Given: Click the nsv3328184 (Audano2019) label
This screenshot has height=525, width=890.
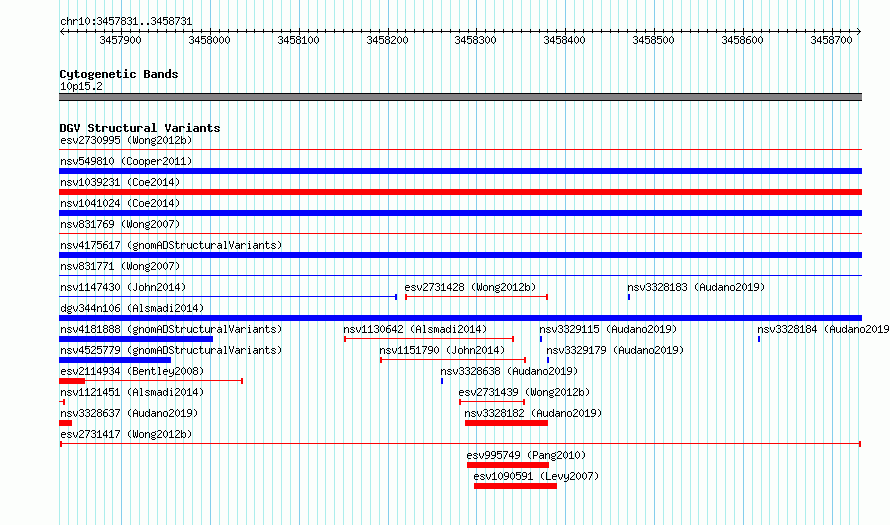Looking at the screenshot, I should click(823, 329).
